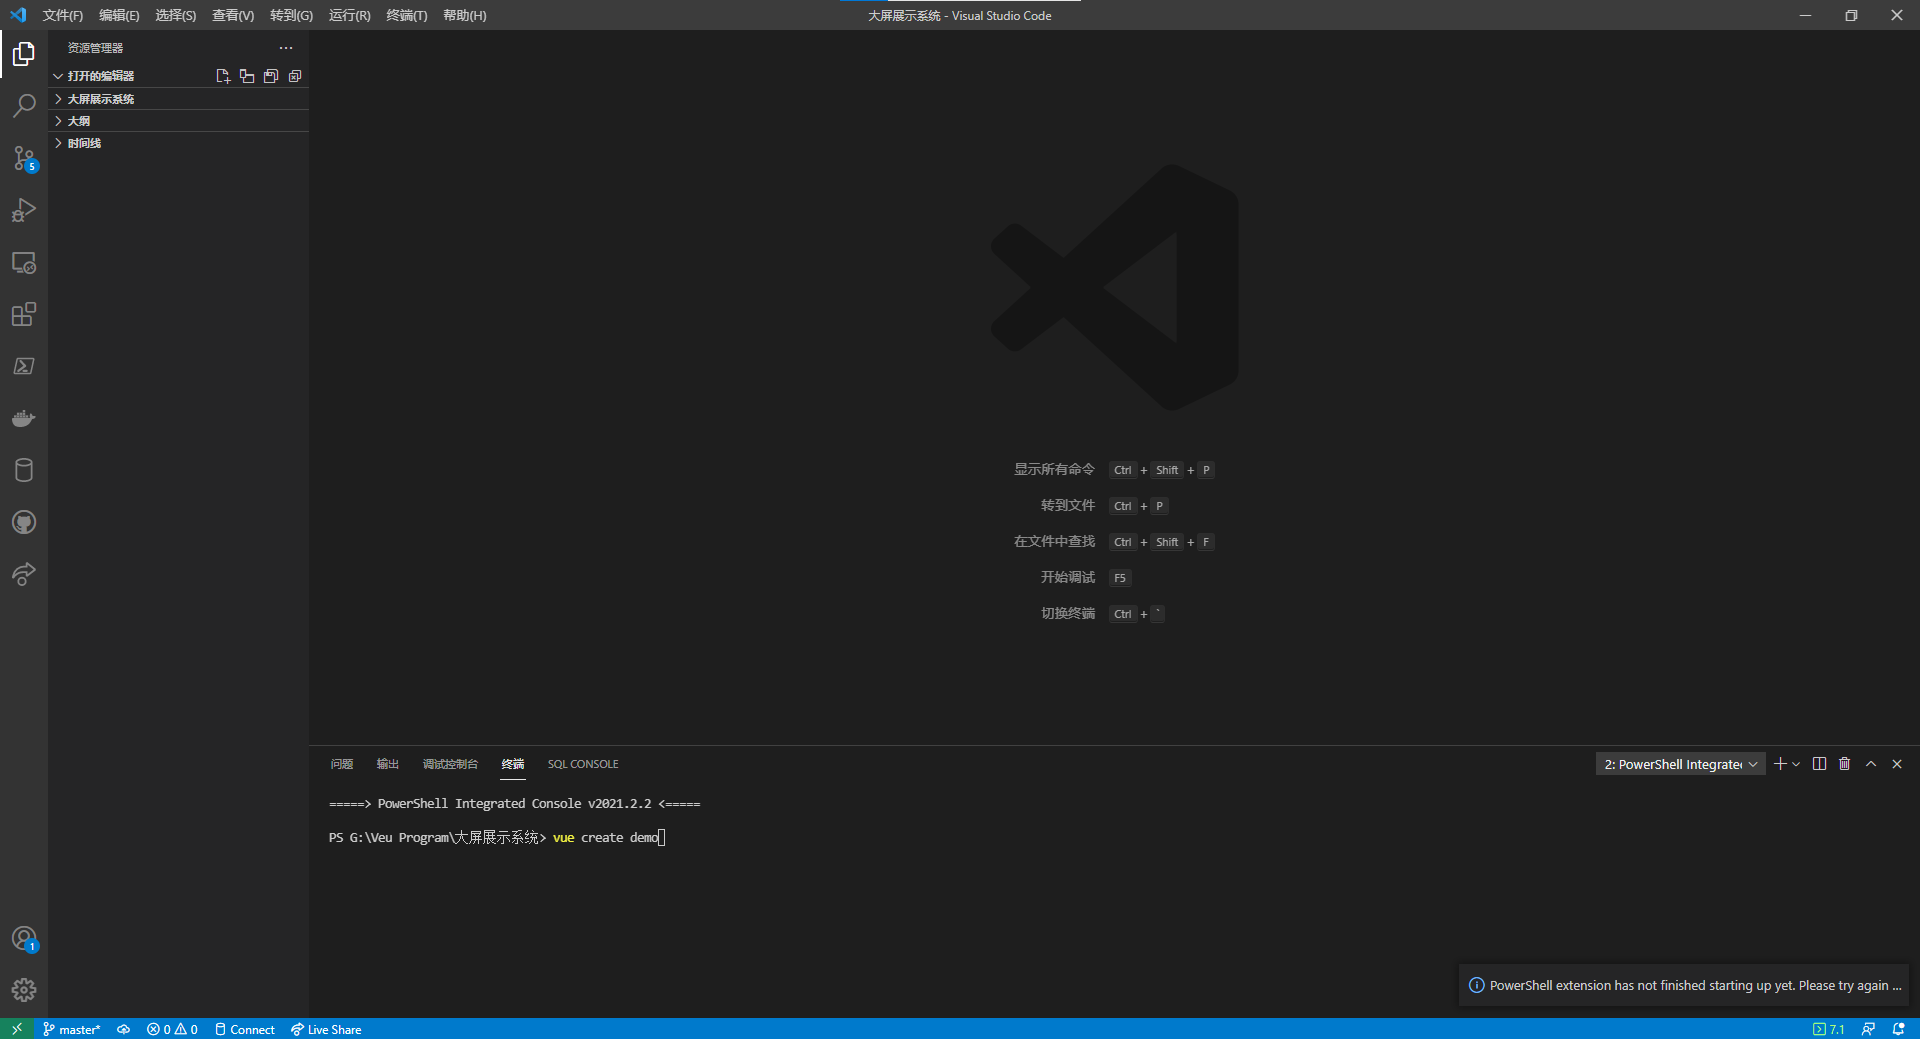Switch to 调试控制台 tab
This screenshot has width=1920, height=1039.
click(450, 764)
